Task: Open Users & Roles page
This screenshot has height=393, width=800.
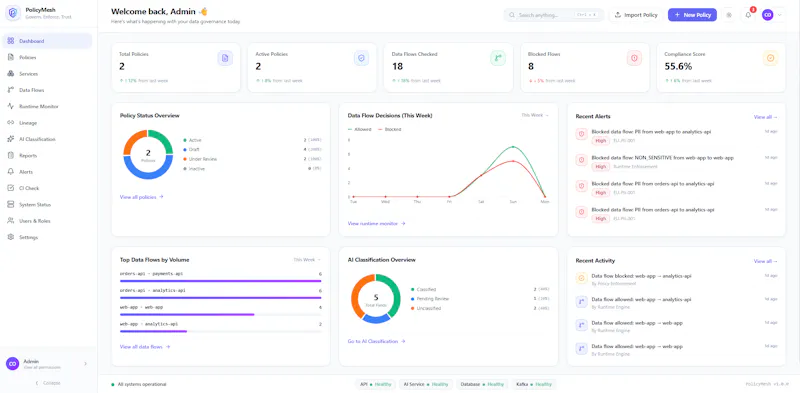Action: click(47, 220)
